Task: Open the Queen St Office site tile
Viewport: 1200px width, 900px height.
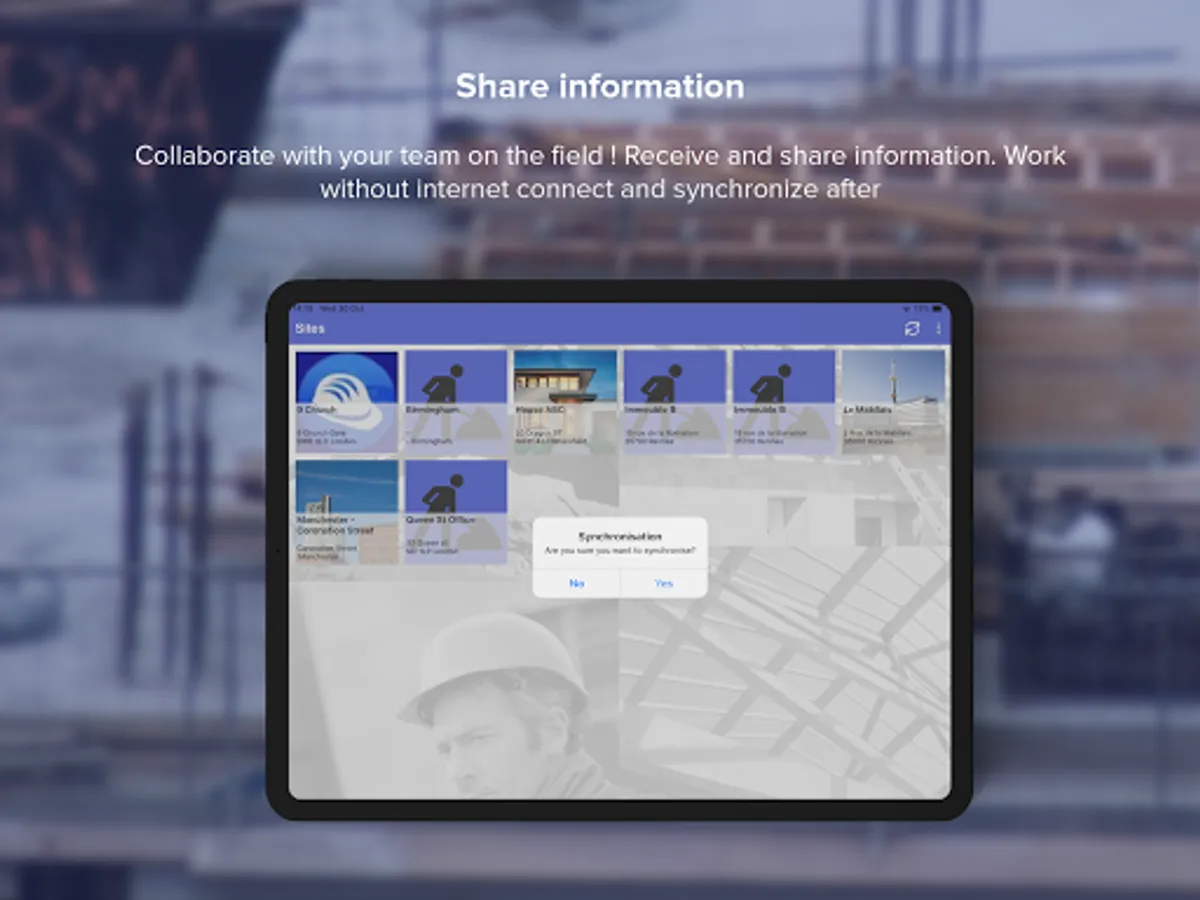Action: point(456,512)
